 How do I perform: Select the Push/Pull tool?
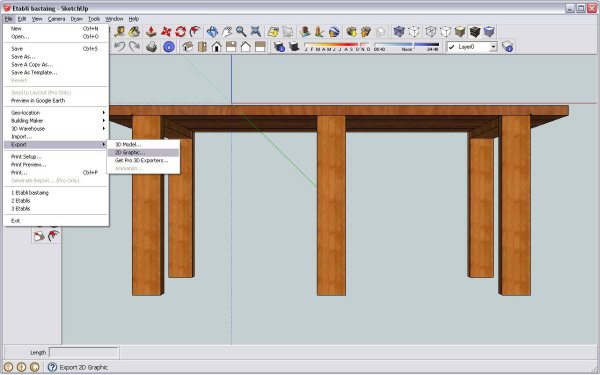click(152, 31)
